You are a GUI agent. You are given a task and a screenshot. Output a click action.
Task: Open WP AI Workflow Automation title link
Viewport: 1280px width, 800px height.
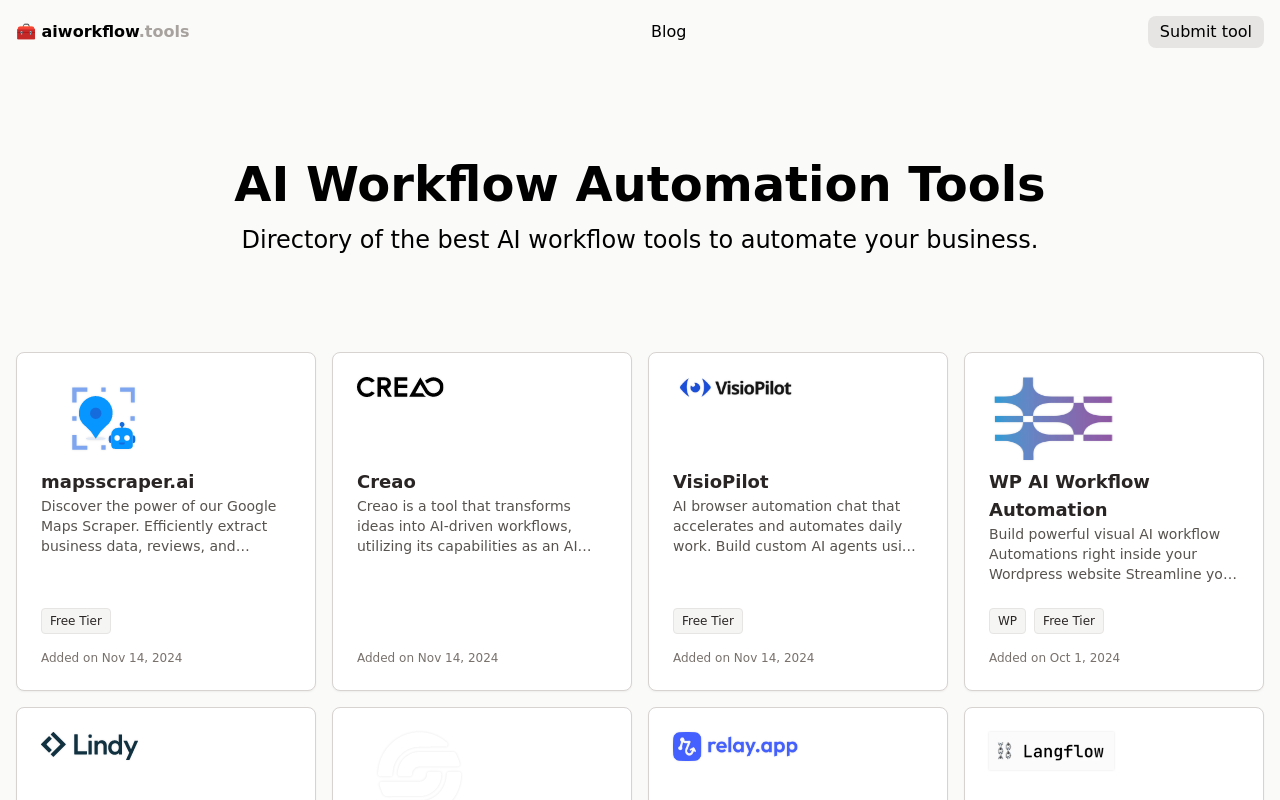click(x=1069, y=495)
